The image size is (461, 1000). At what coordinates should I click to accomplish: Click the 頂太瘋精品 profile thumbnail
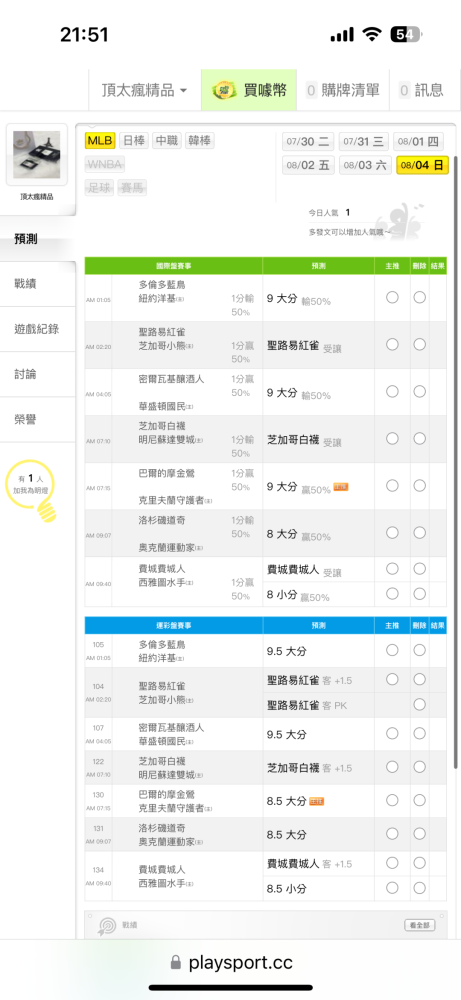click(36, 155)
